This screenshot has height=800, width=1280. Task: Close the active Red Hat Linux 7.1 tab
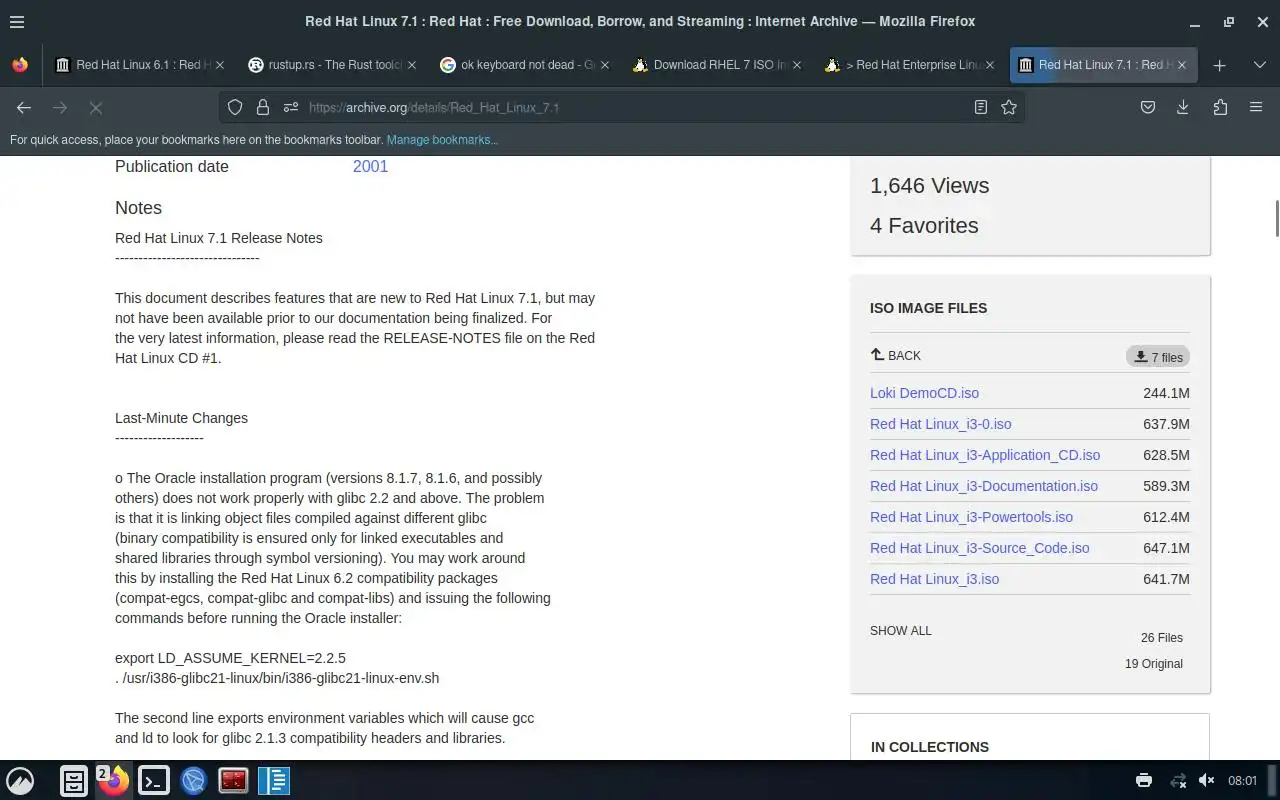point(1181,65)
